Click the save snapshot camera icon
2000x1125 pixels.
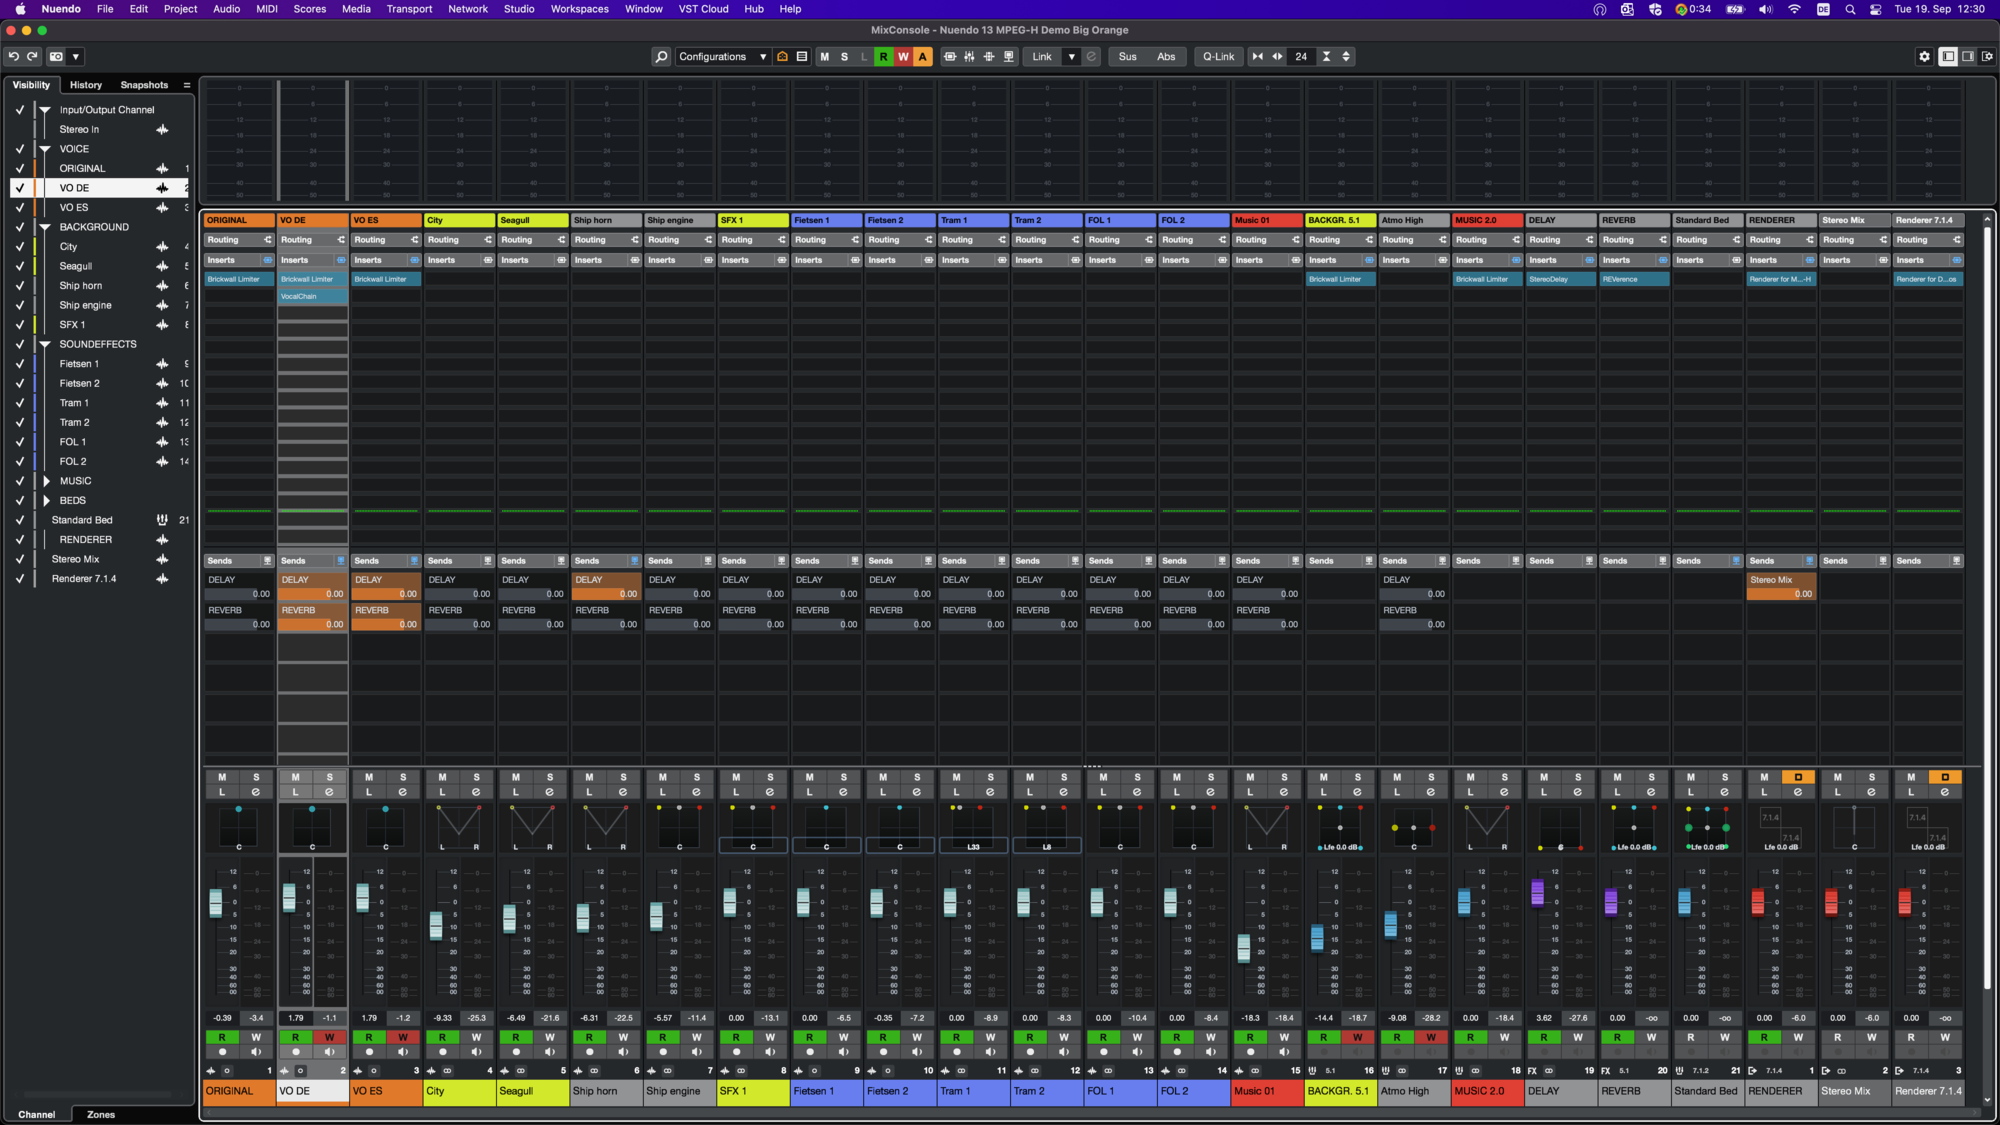tap(57, 57)
